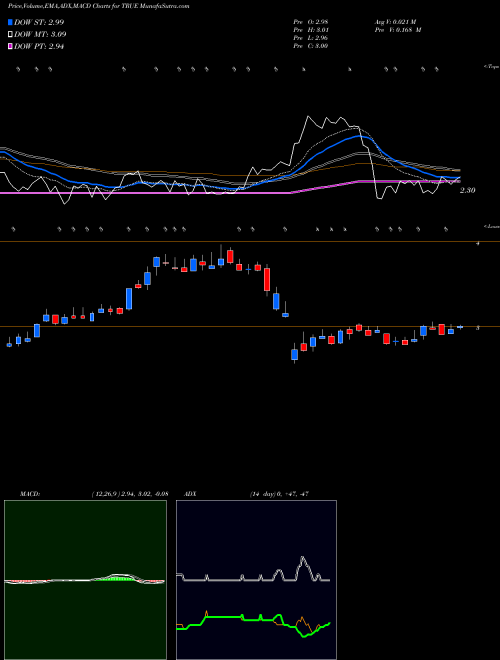Screen dimensions: 500x660
Task: Select the 'DOW MT: 3.09' legend text
Action: (x=40, y=35)
